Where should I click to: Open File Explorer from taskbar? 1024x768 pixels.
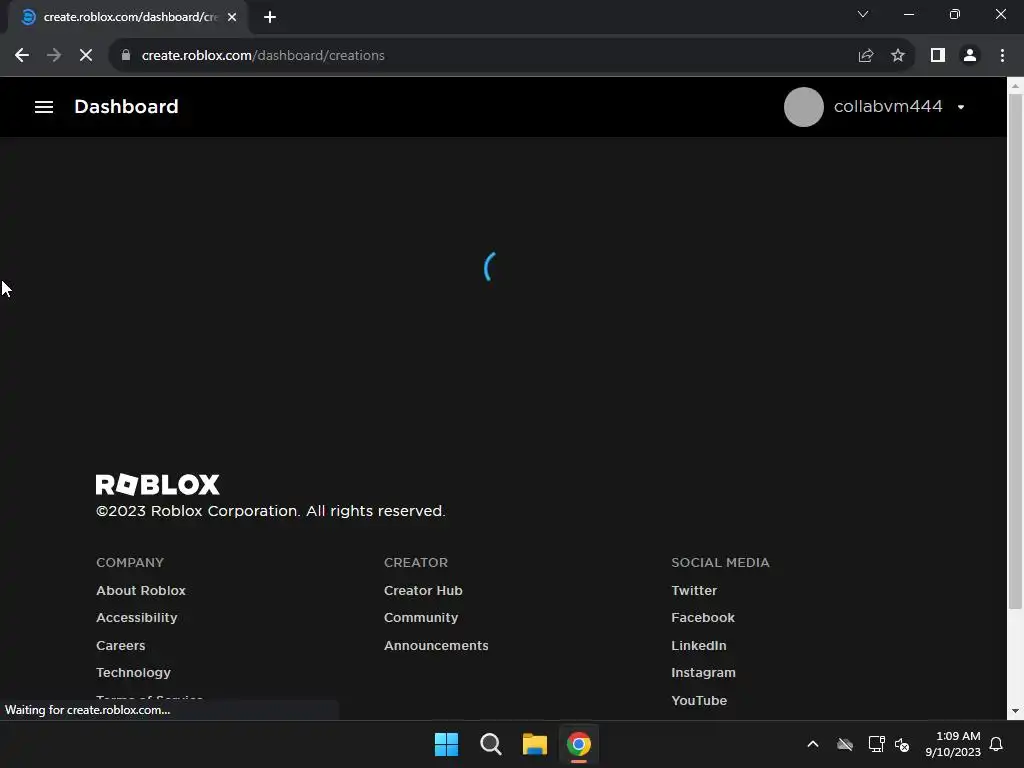point(535,744)
